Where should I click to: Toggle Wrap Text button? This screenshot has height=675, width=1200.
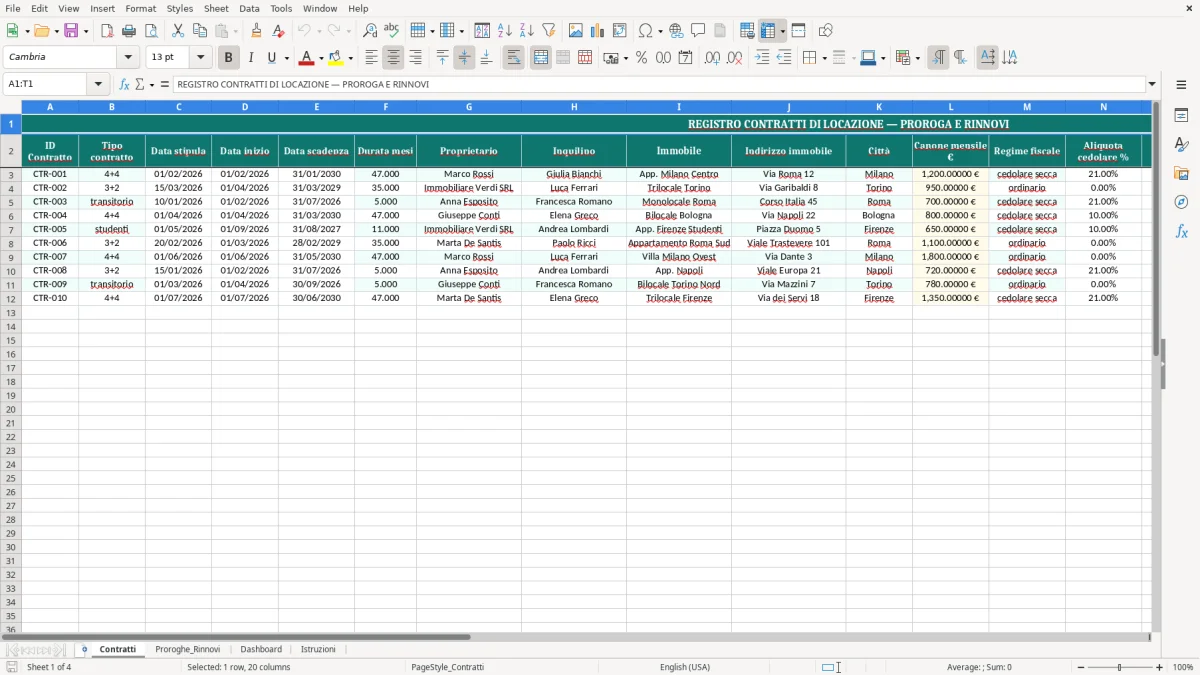pos(514,58)
